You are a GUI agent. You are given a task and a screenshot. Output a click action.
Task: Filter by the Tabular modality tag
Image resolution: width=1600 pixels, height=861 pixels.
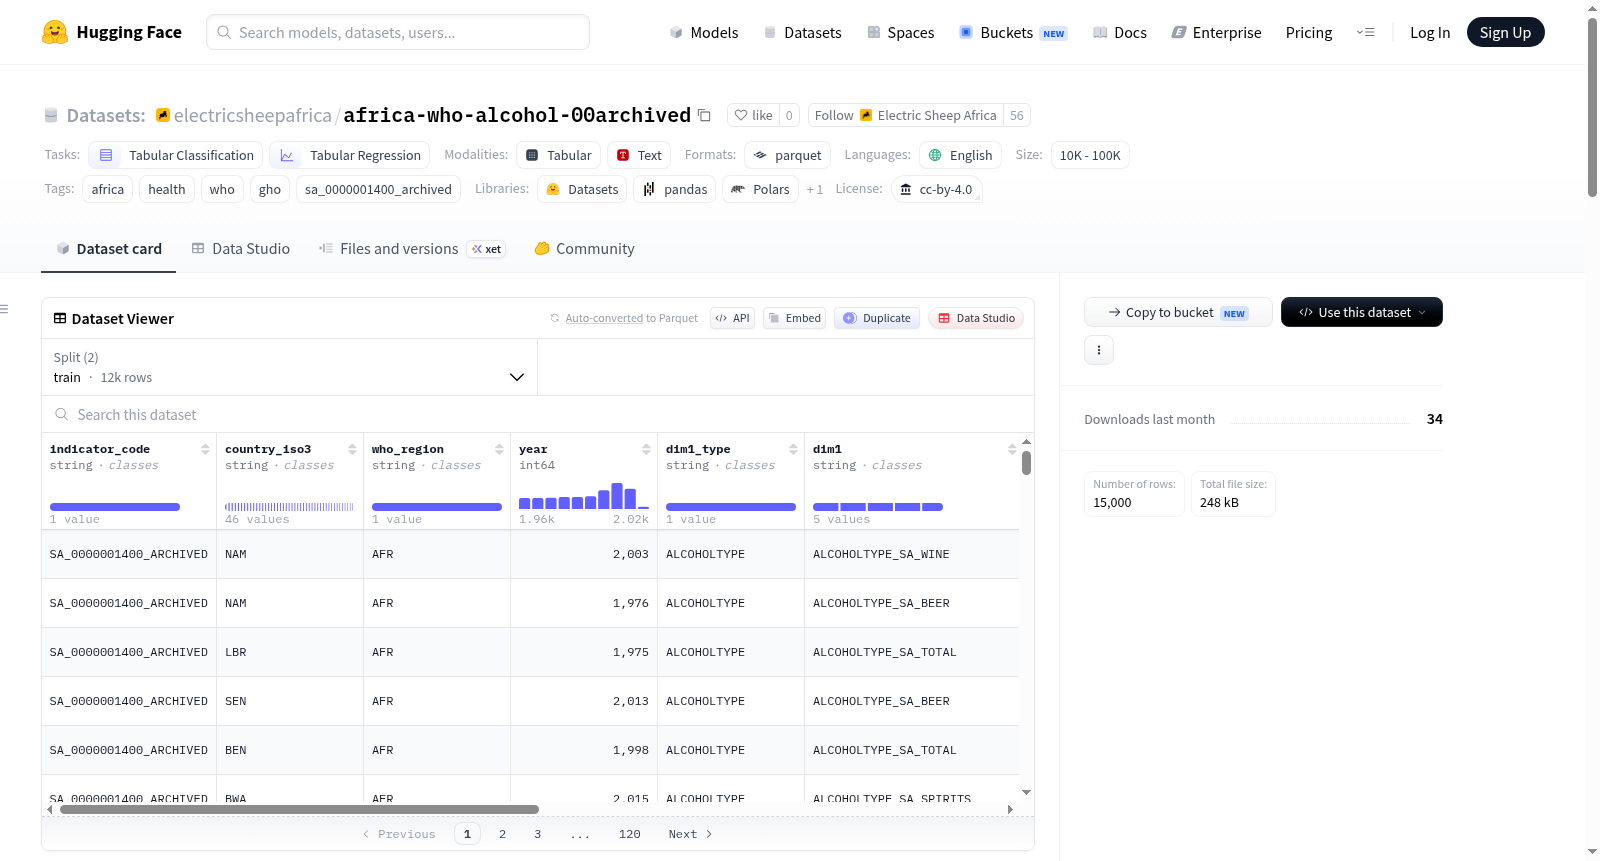pos(559,155)
